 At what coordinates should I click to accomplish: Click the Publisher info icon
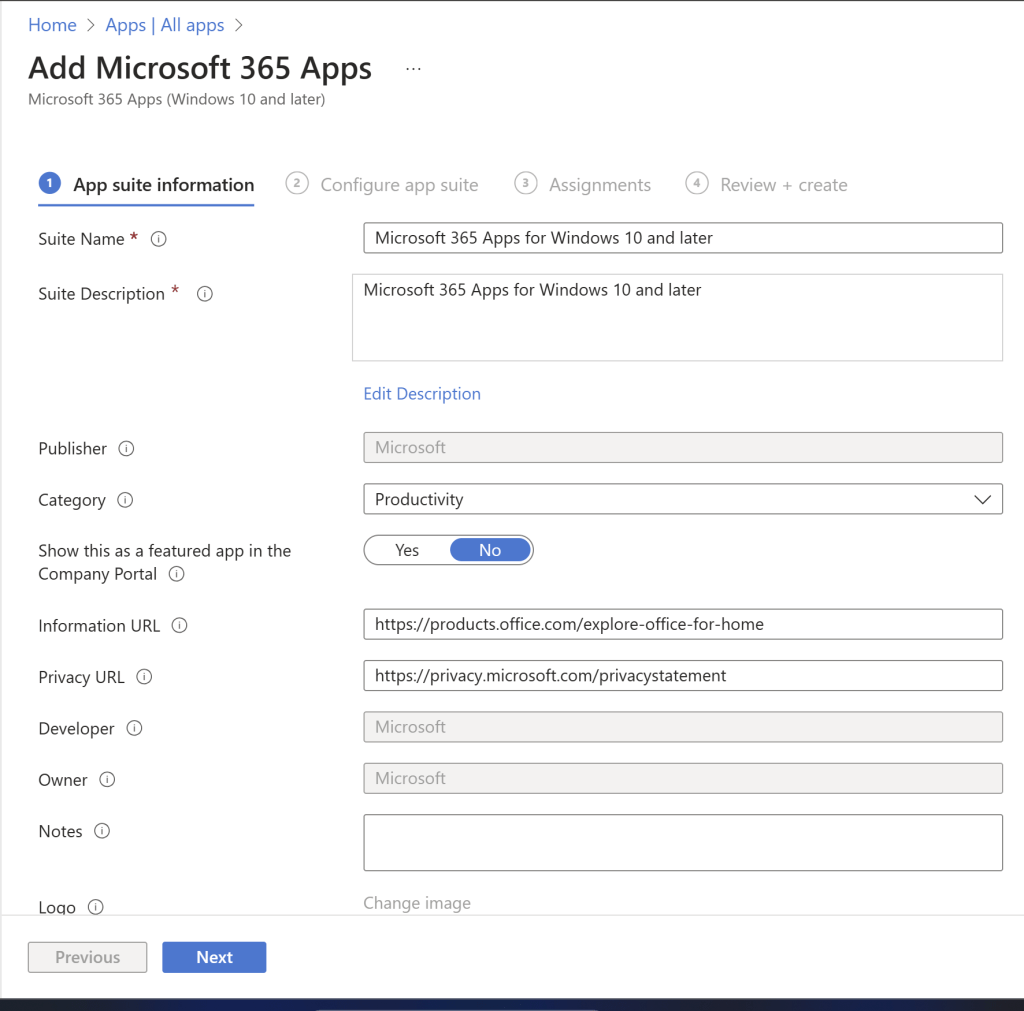[126, 449]
